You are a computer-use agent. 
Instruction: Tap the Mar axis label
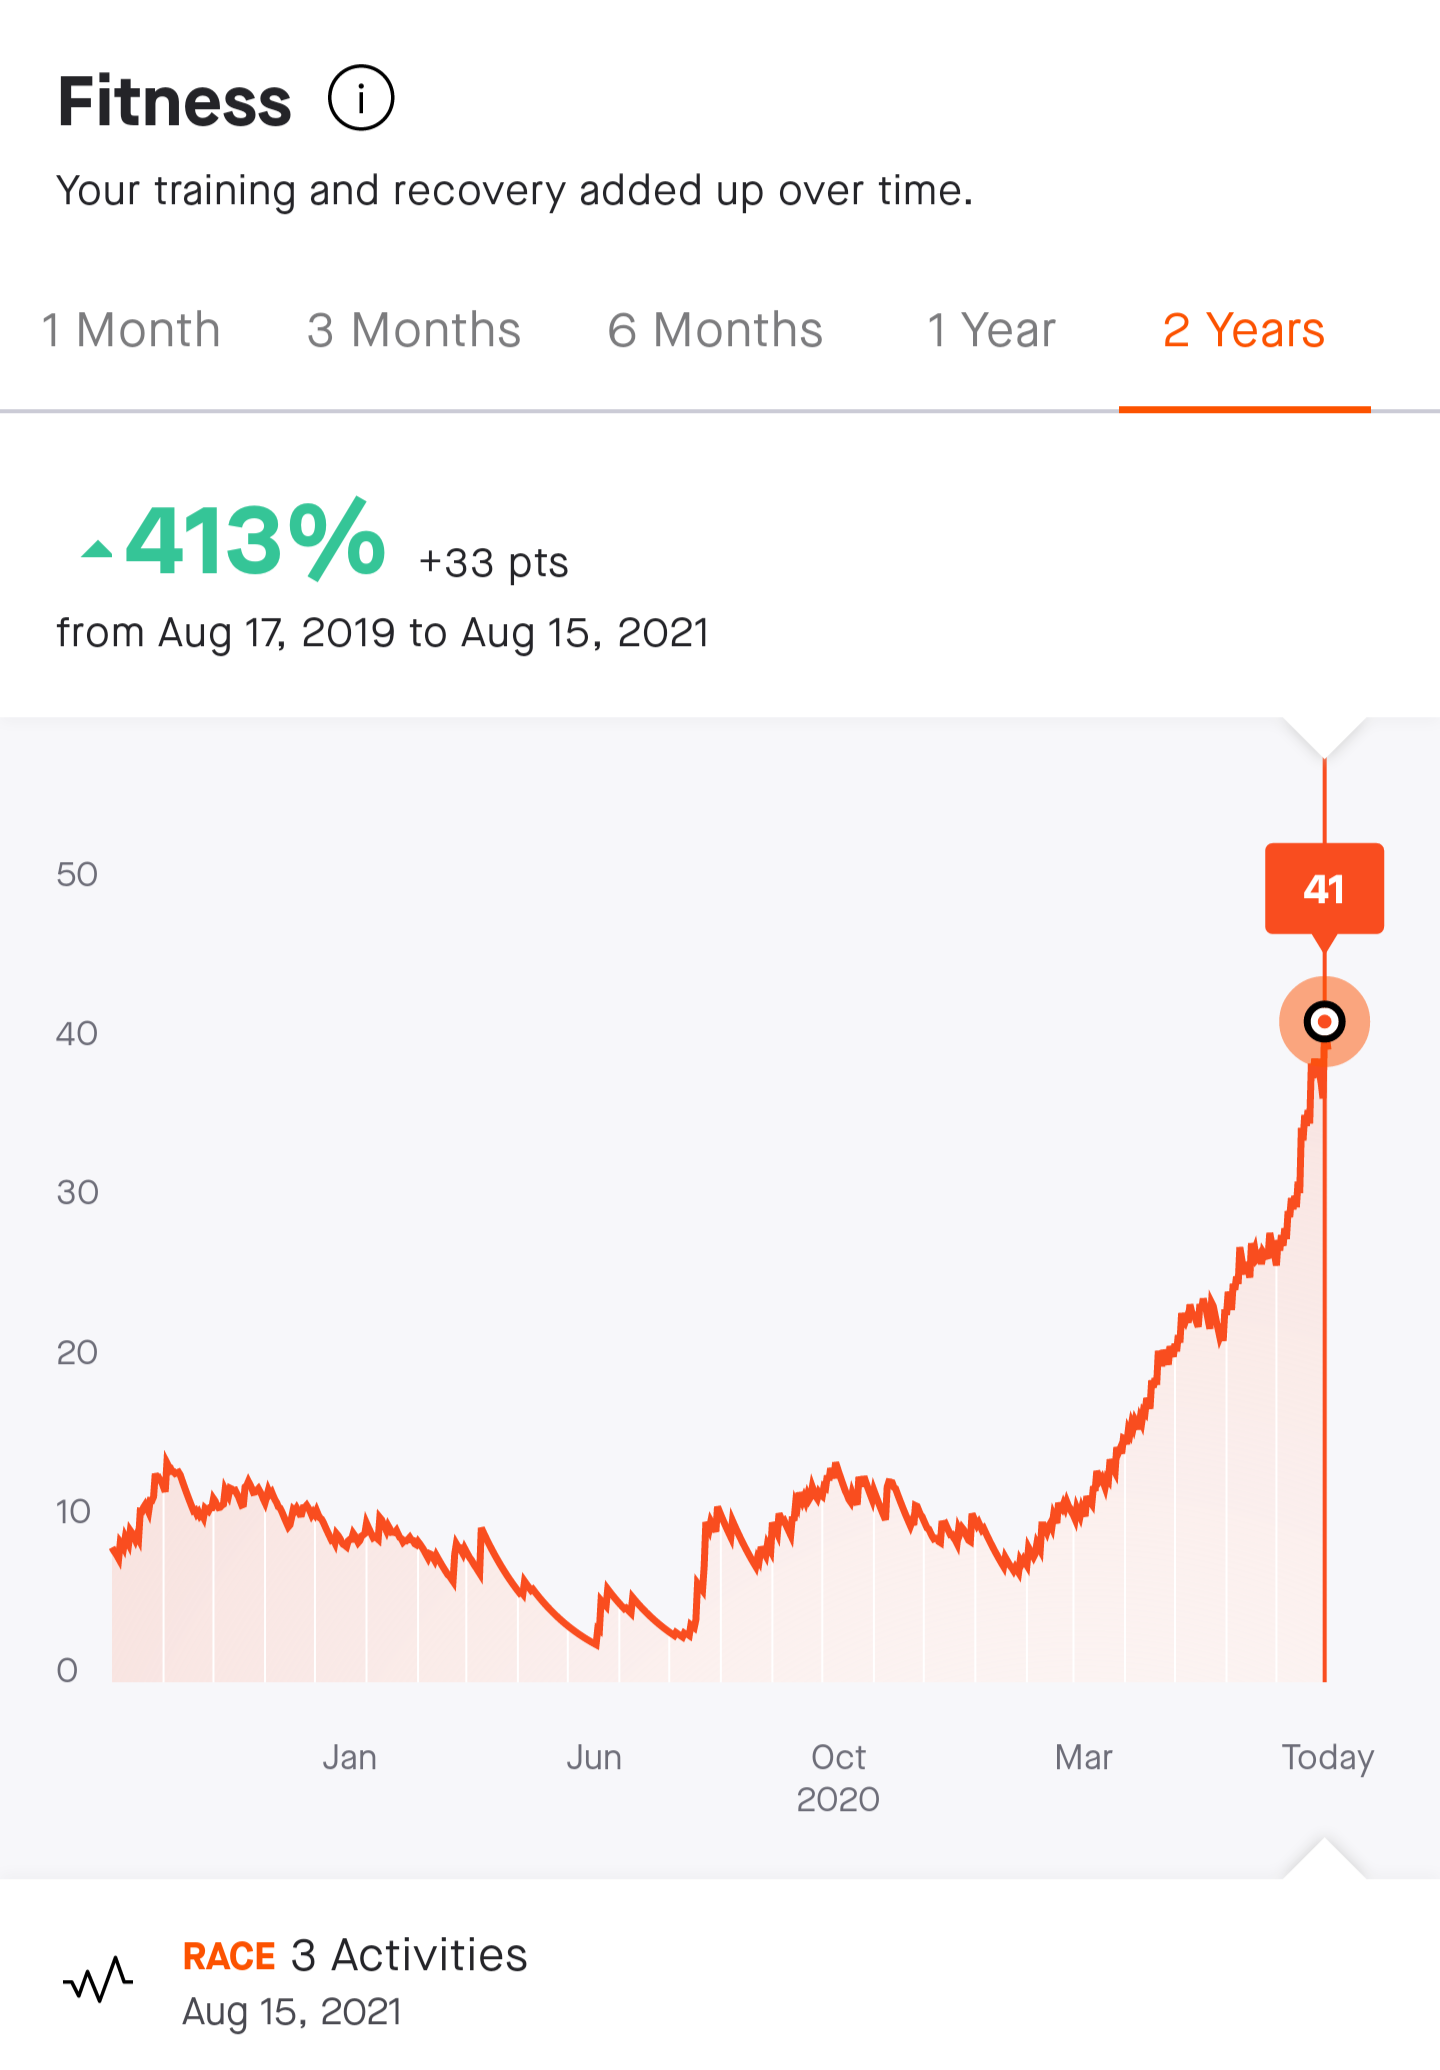[1083, 1757]
